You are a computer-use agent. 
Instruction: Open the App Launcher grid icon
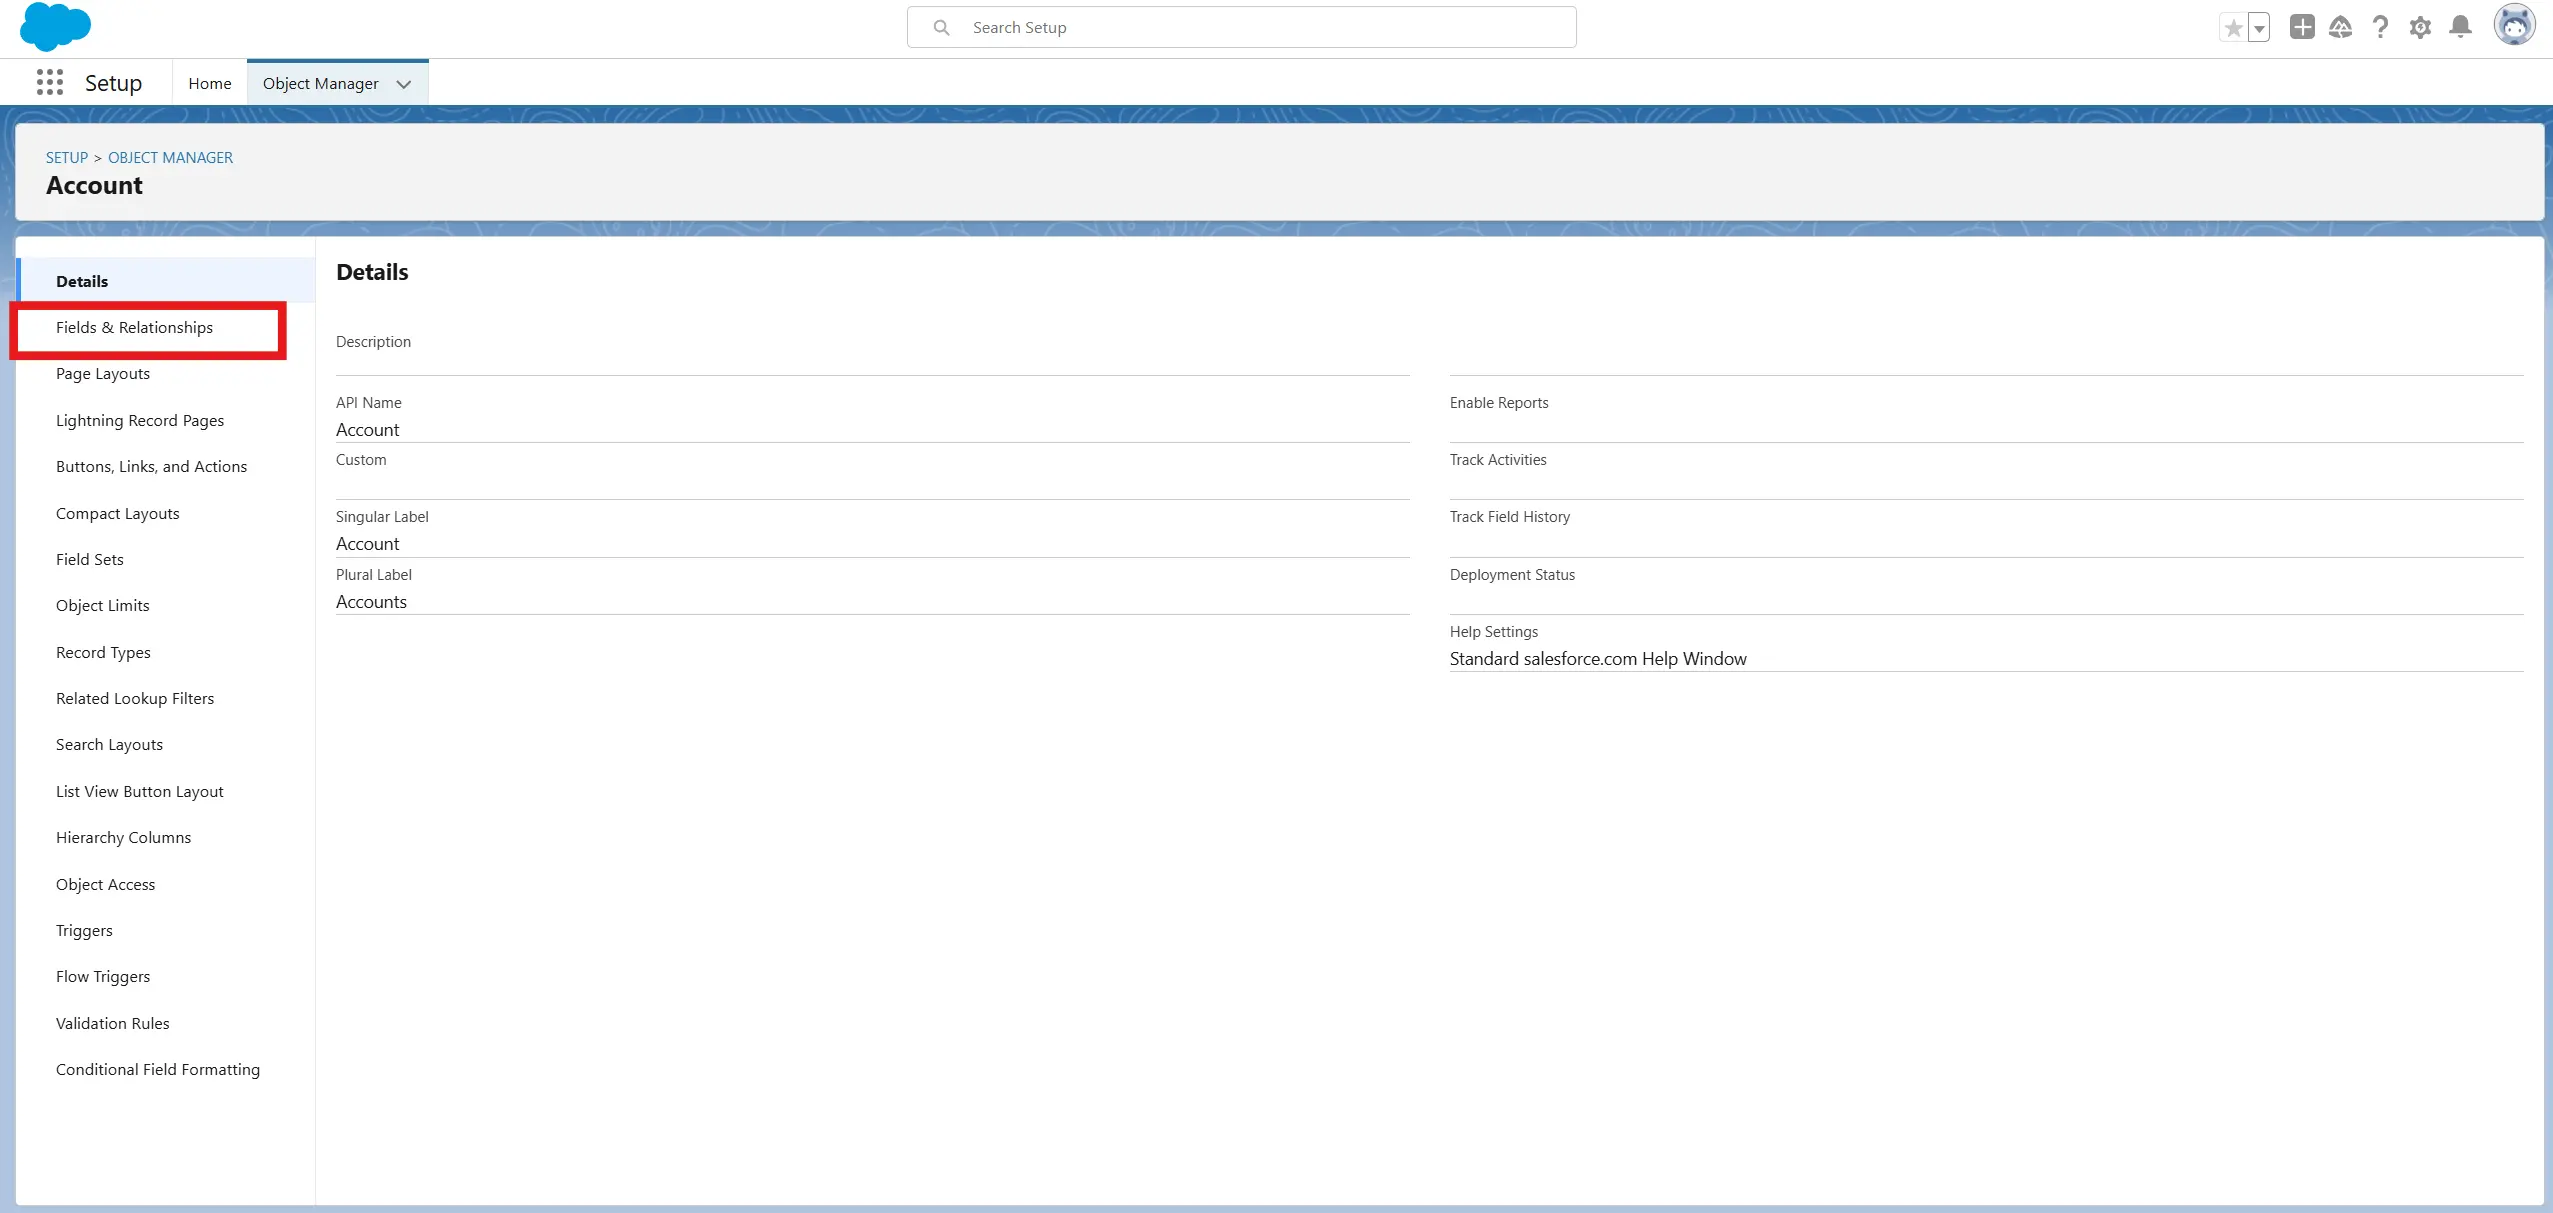point(50,83)
